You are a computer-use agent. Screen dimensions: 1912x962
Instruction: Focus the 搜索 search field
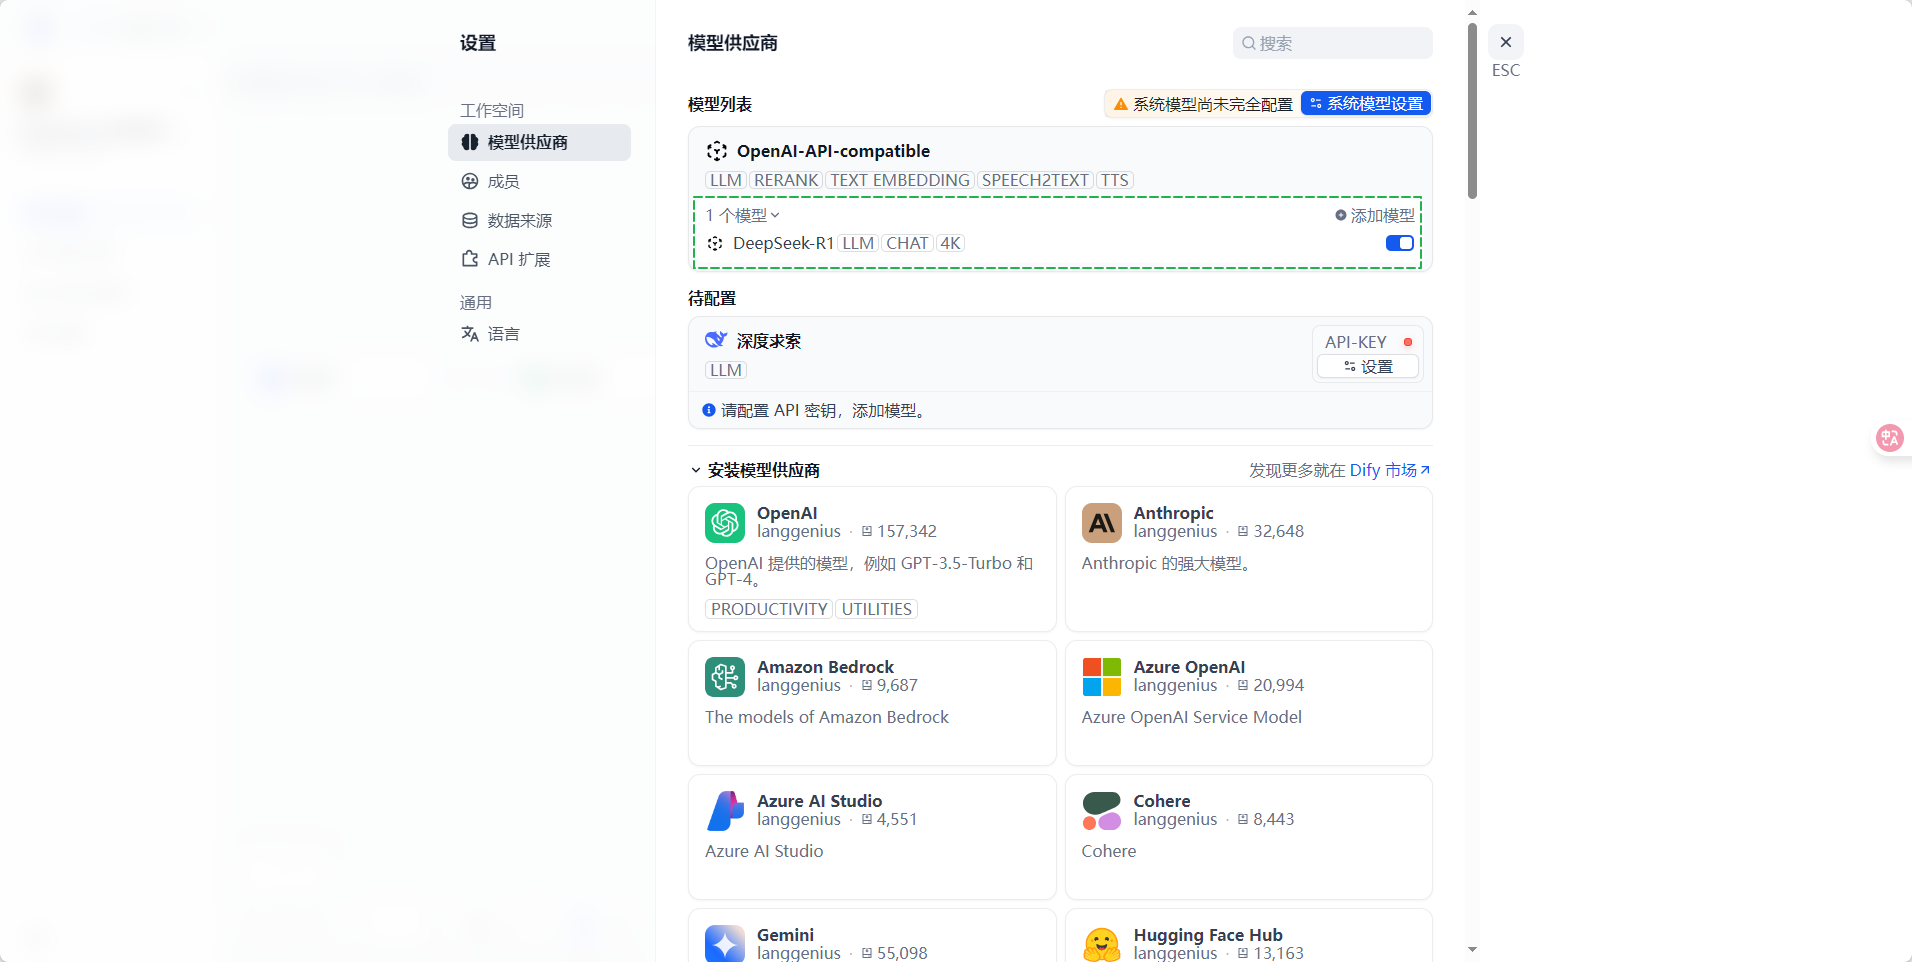(1332, 43)
